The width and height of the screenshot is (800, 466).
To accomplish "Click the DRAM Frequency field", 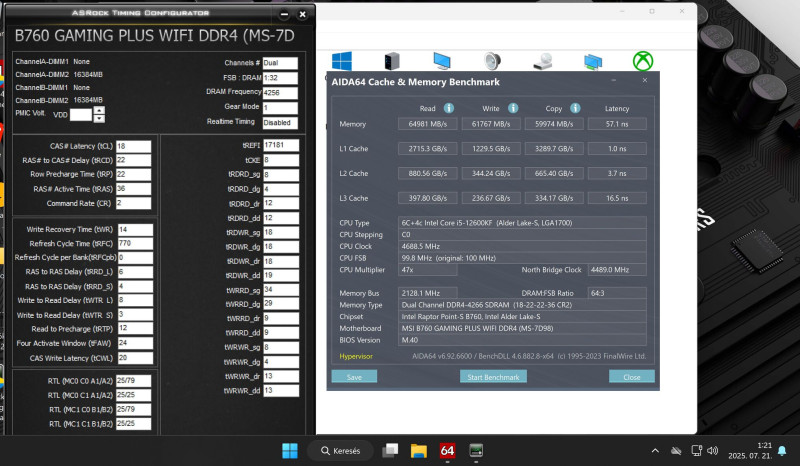I will coord(280,93).
